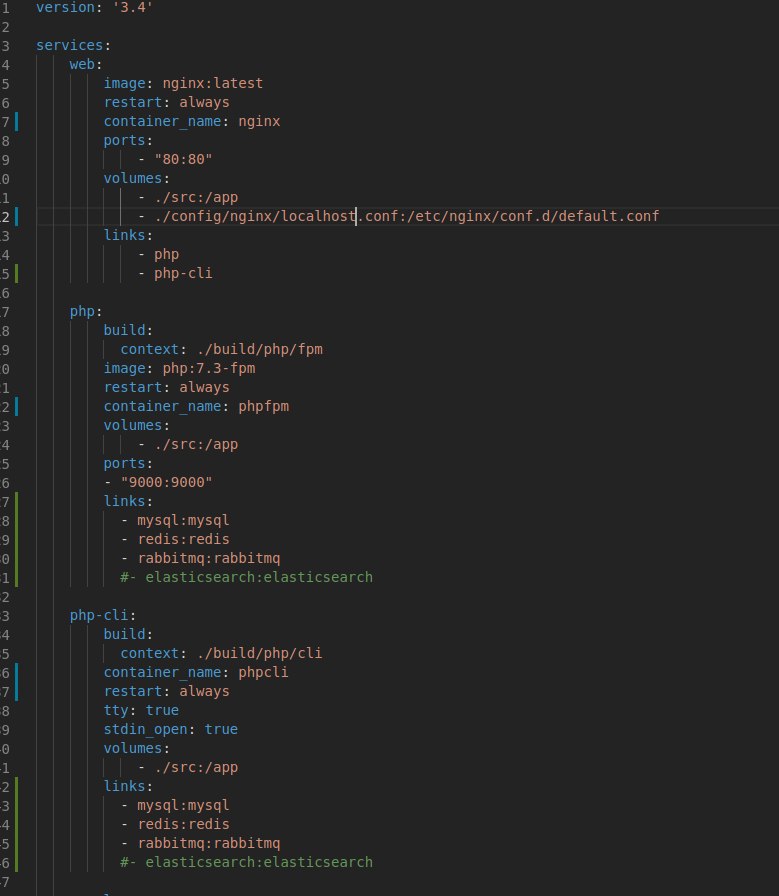Click the mysql:mysql link under php service
This screenshot has width=779, height=896.
(x=183, y=520)
